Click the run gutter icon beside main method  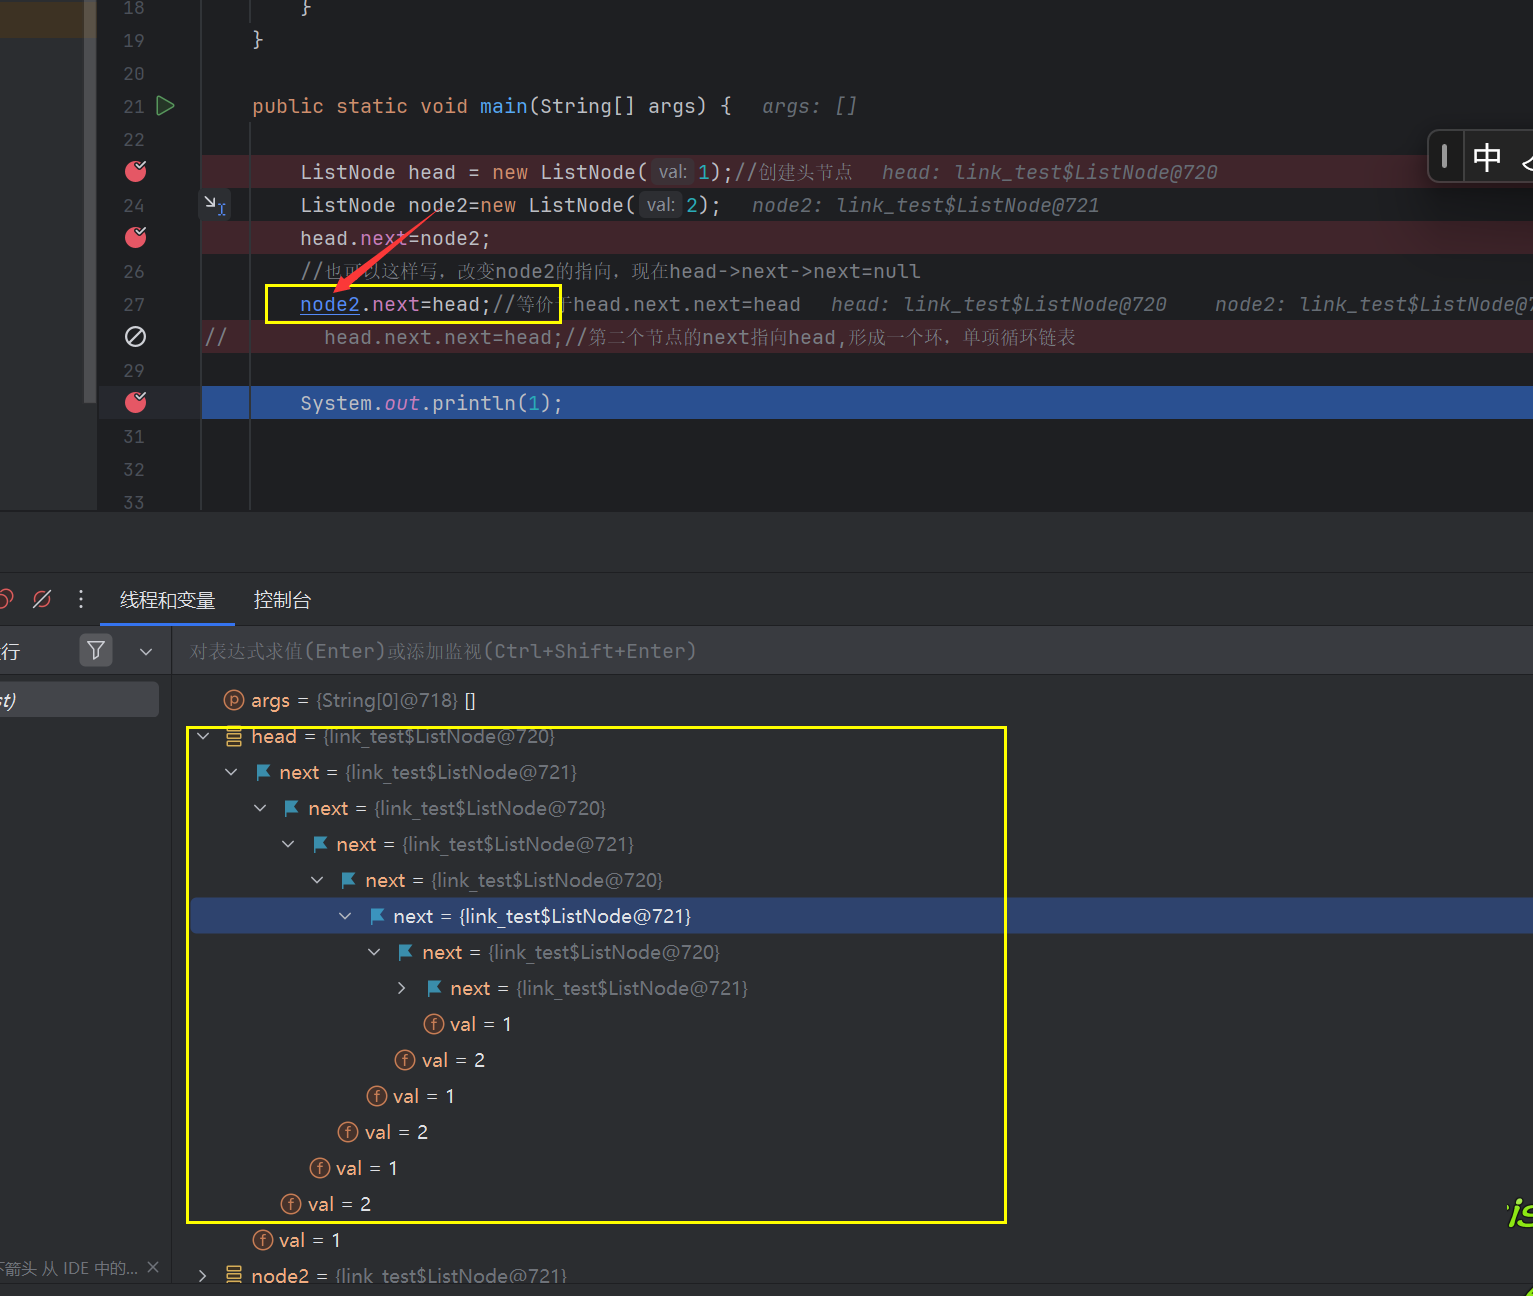pos(166,106)
